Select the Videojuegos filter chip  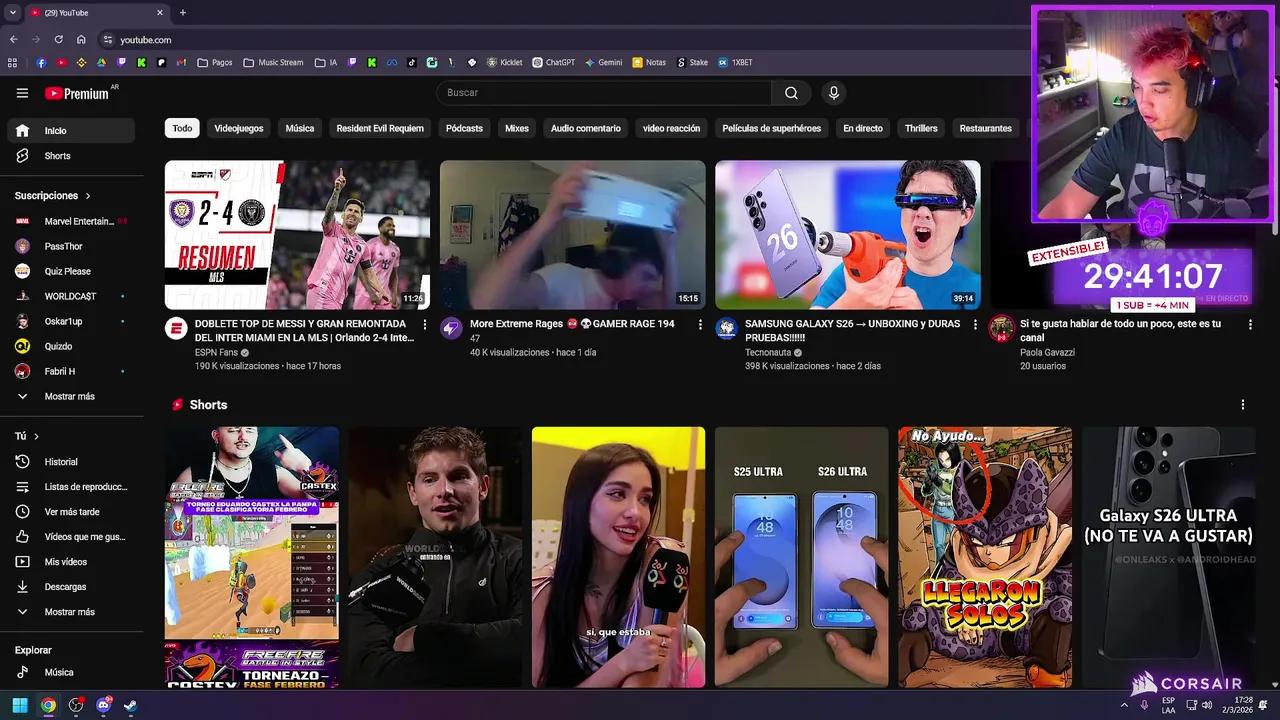click(239, 128)
